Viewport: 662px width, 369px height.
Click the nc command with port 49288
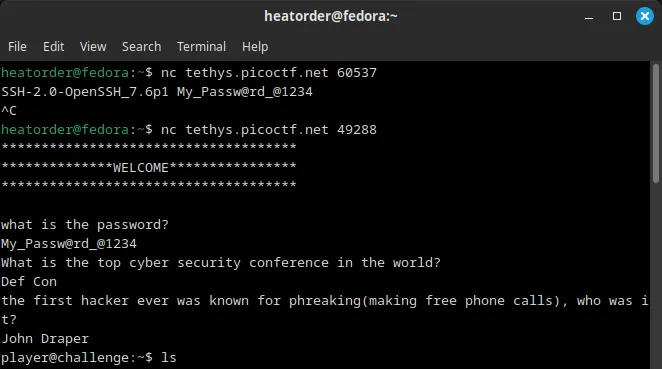coord(269,130)
